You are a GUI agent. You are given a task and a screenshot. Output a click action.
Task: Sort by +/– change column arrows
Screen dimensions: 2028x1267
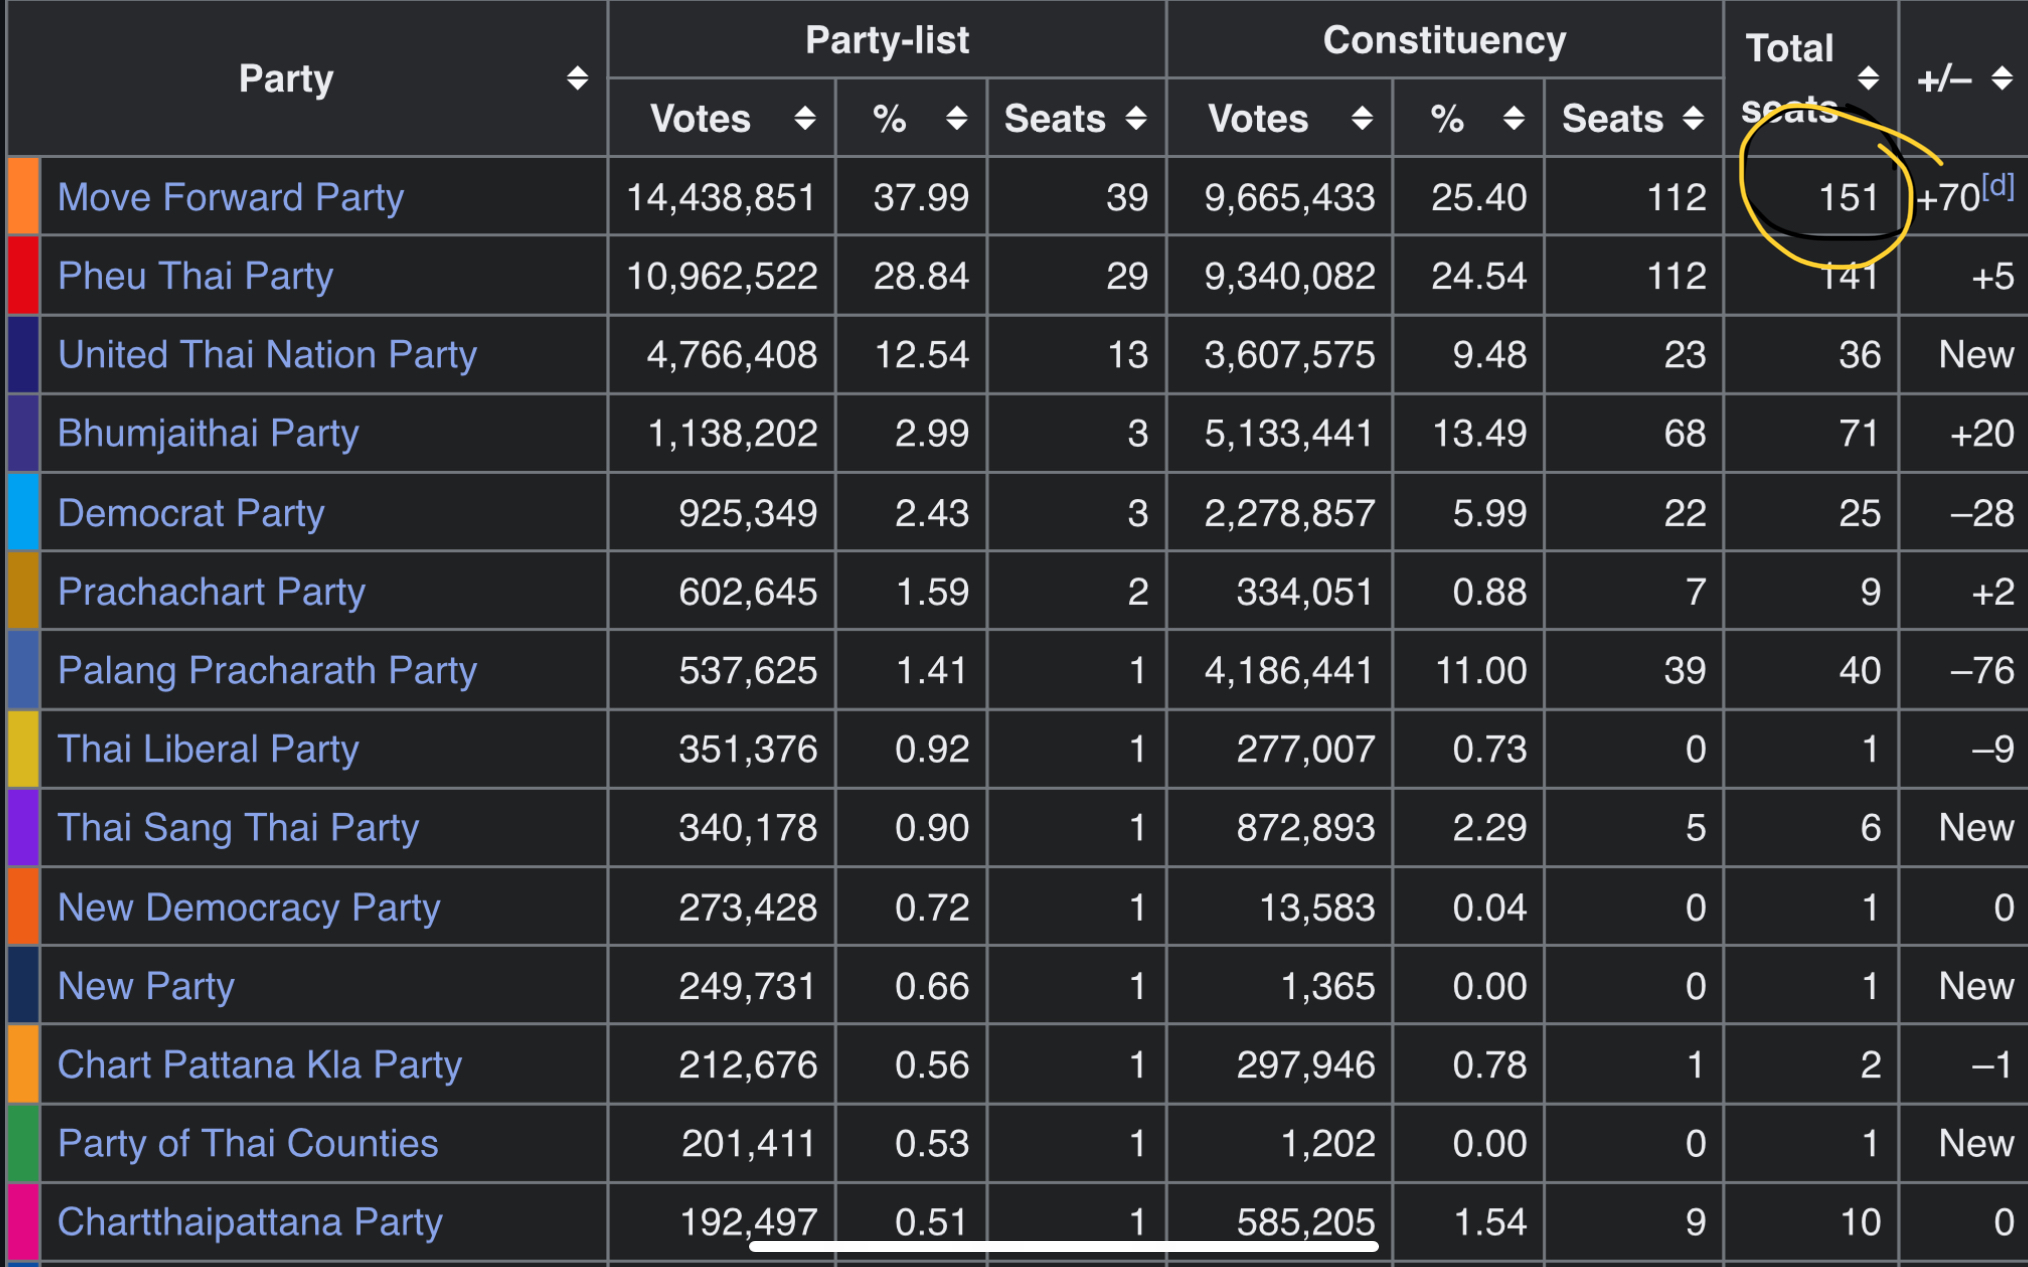2001,78
